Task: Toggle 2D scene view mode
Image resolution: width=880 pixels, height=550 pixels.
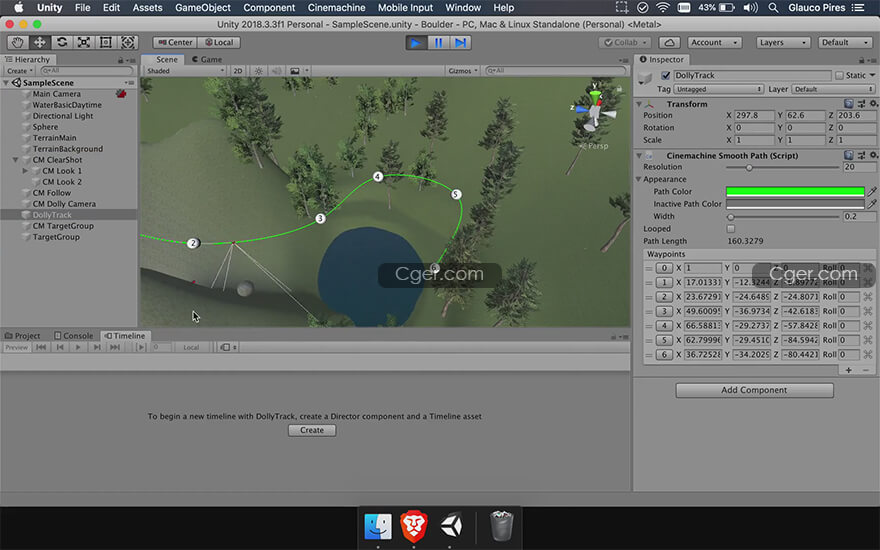Action: pos(238,71)
